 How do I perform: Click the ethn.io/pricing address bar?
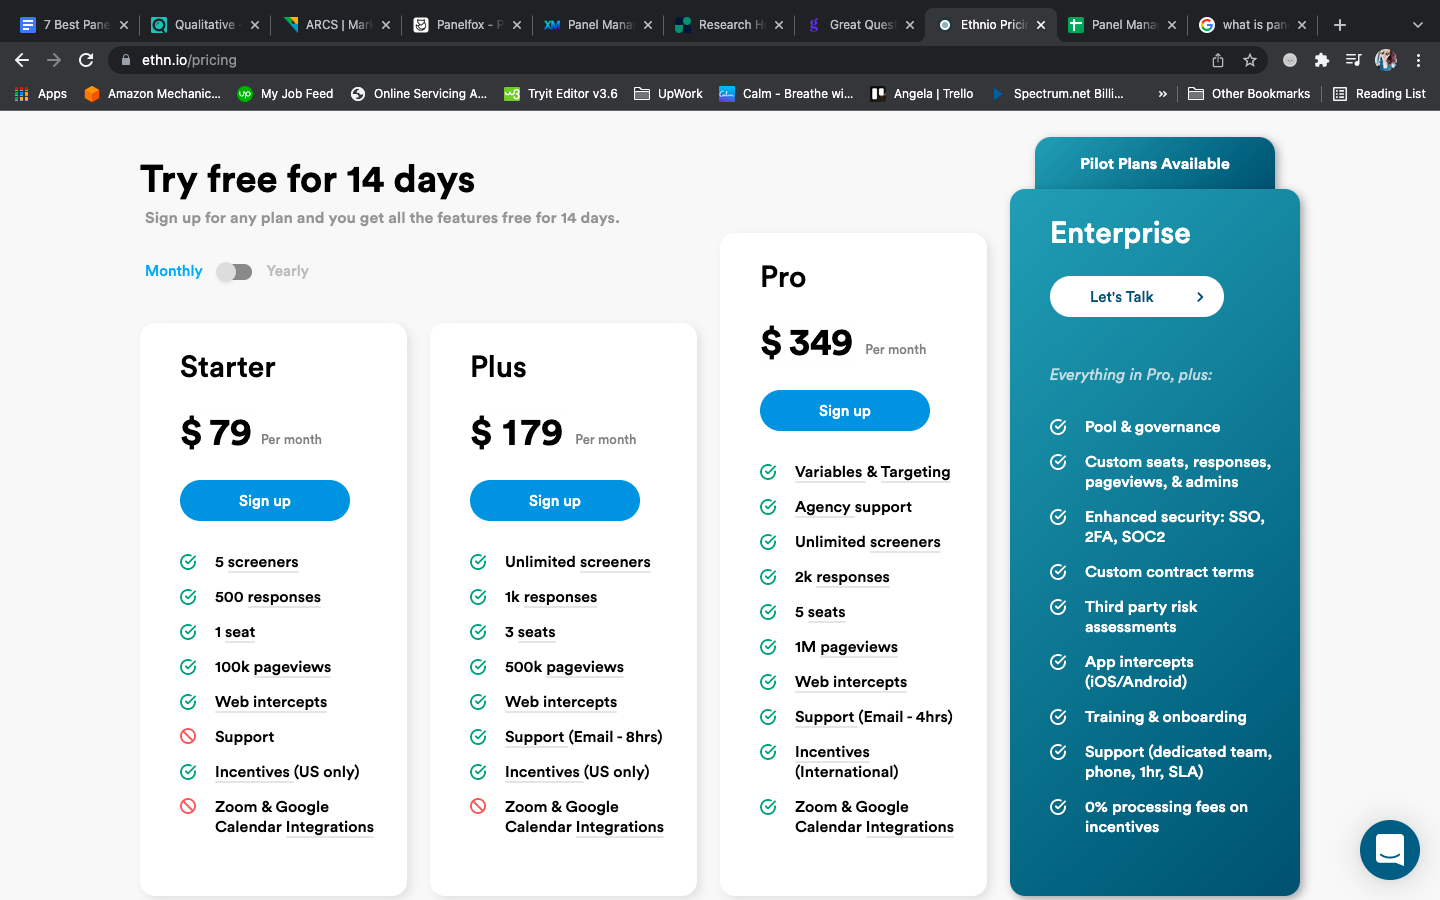tap(600, 60)
